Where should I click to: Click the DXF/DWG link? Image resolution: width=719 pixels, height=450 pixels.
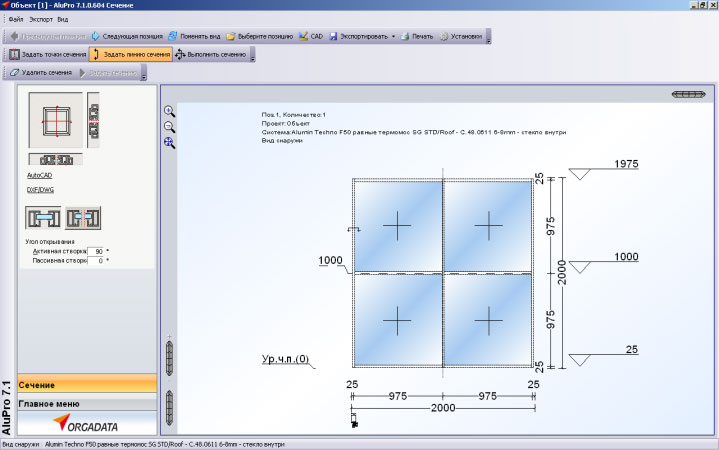[x=41, y=189]
